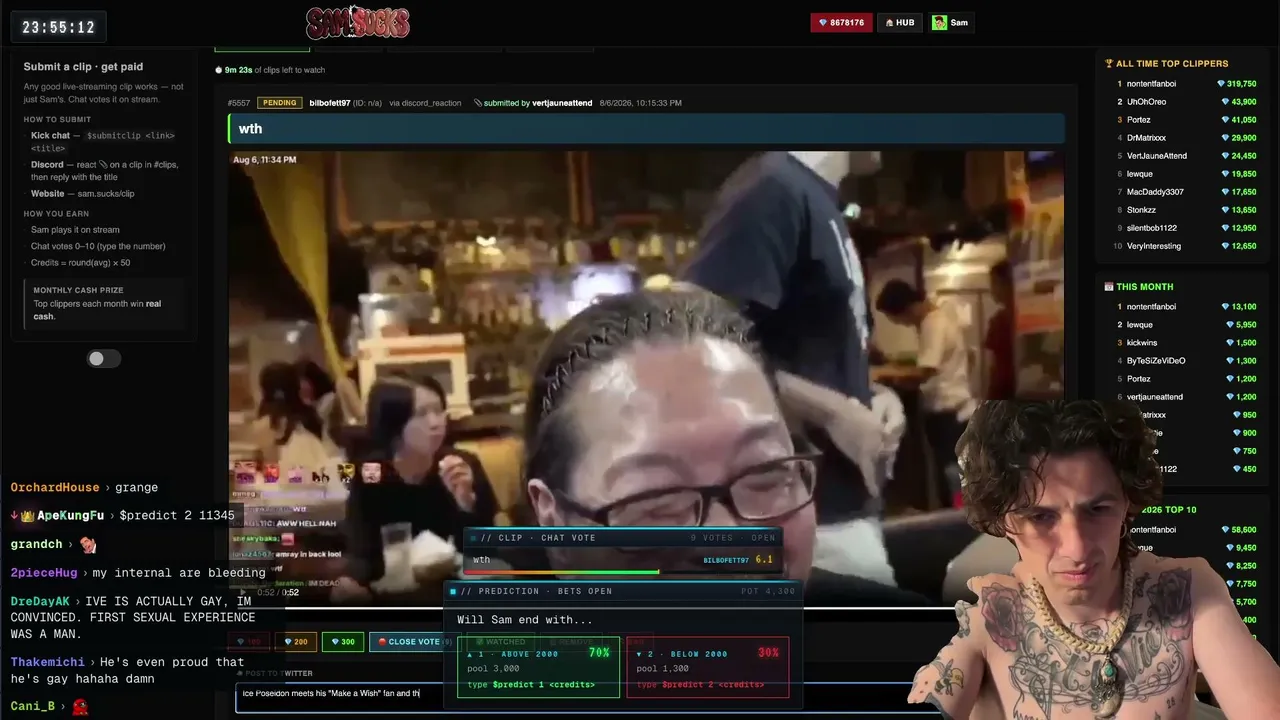
Task: Click the stream clock showing 23:55:12
Action: [x=59, y=27]
